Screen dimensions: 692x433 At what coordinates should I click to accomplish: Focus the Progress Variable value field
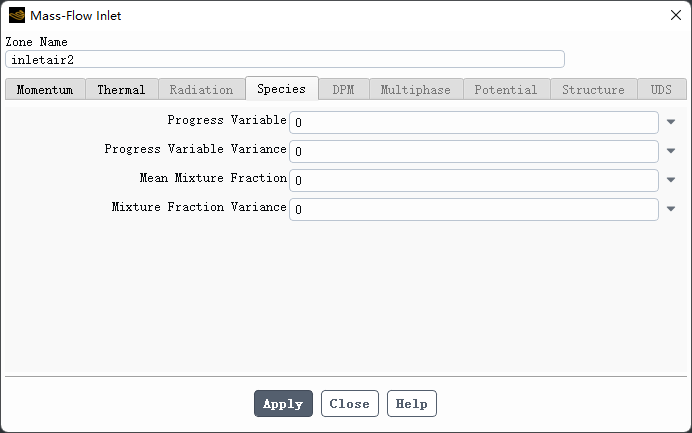(x=473, y=122)
